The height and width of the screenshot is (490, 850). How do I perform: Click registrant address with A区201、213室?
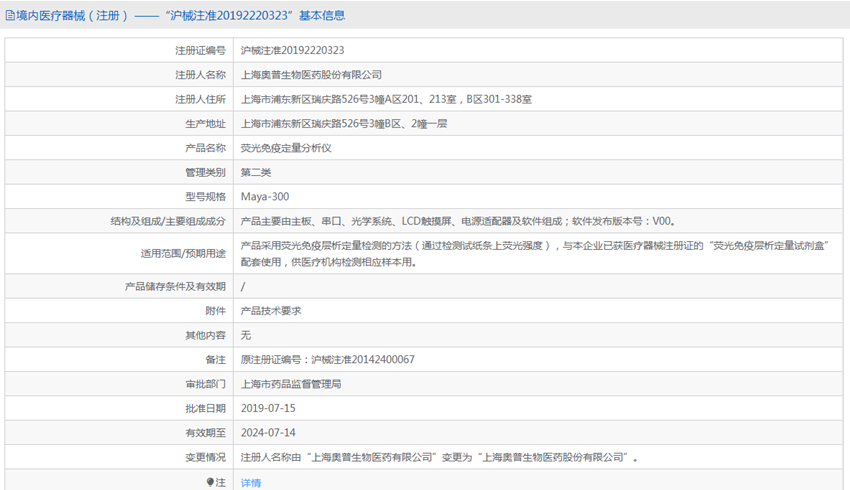(386, 99)
